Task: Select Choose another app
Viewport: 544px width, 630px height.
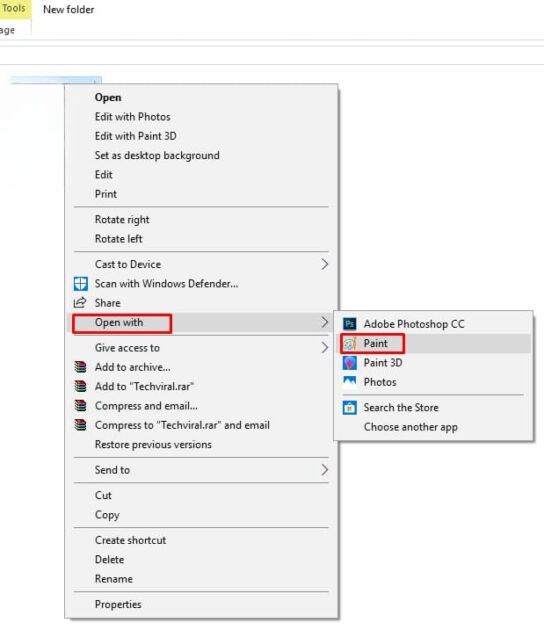Action: point(411,427)
